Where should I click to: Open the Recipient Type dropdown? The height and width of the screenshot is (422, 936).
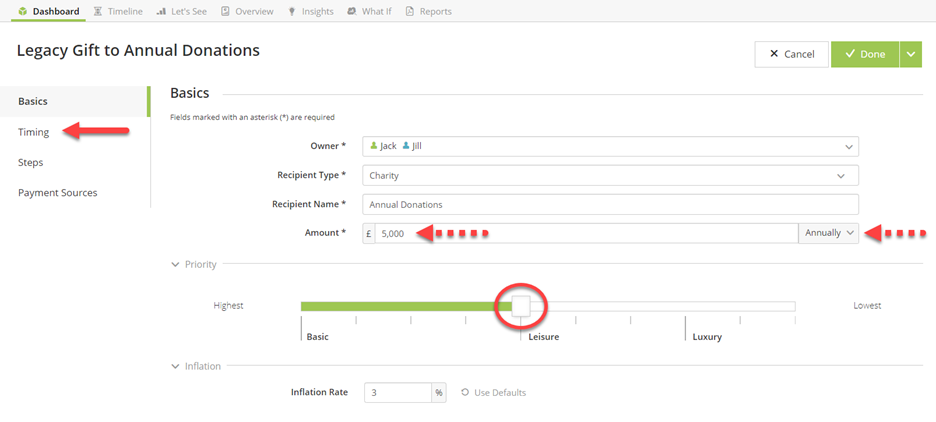point(610,175)
